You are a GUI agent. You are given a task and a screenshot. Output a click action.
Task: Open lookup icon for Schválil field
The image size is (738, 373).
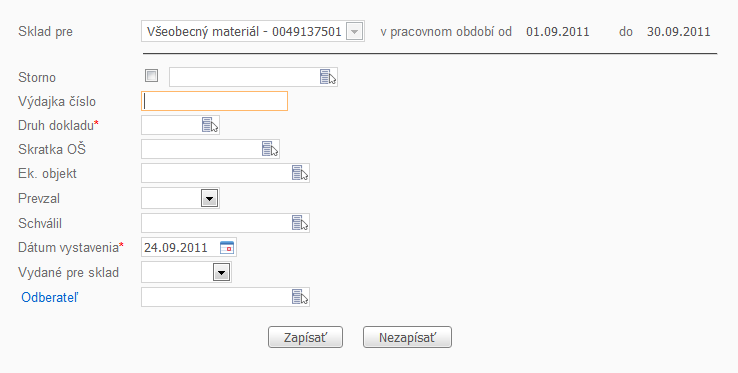(300, 223)
